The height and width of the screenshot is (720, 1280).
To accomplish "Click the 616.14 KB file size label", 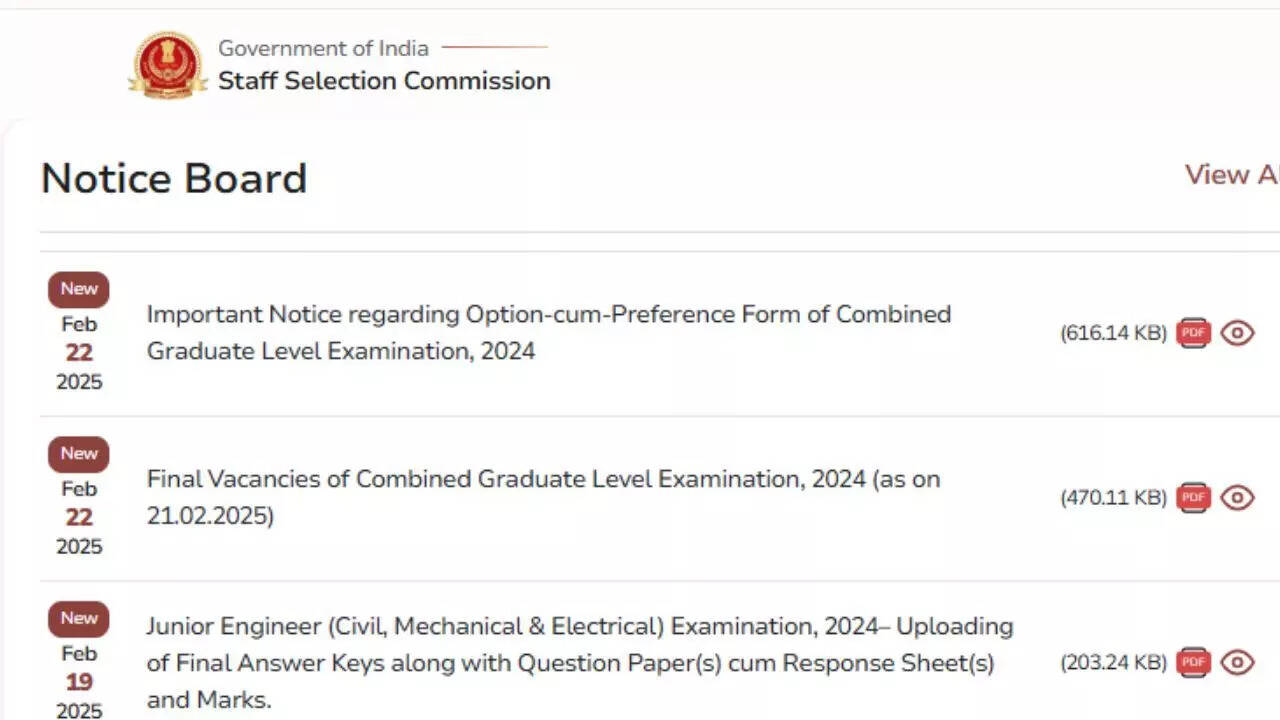I will click(1113, 334).
